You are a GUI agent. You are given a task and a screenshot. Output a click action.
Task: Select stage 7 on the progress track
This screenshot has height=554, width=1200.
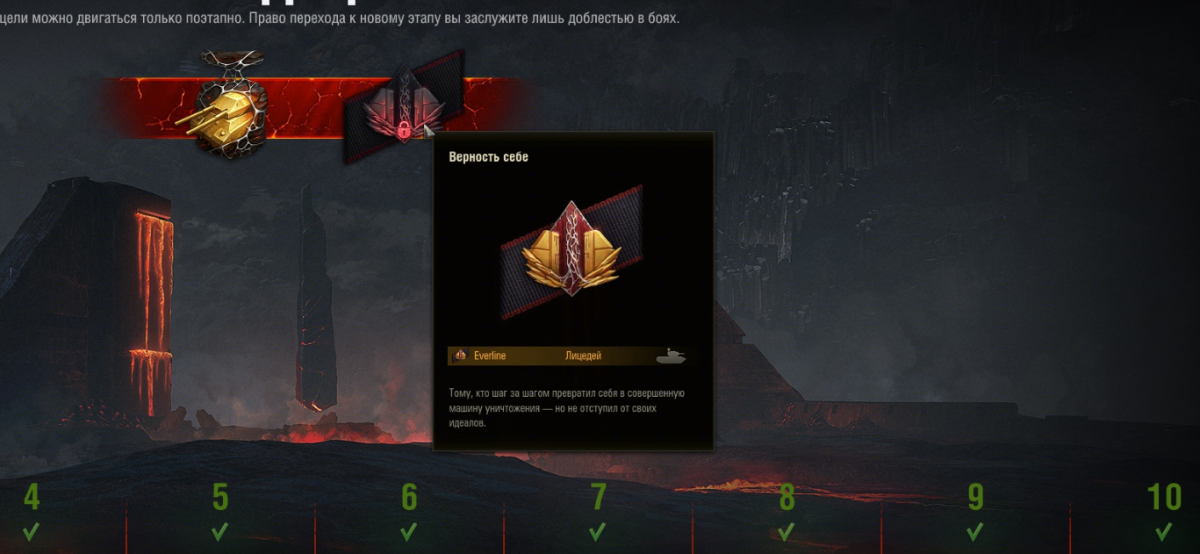coord(598,497)
